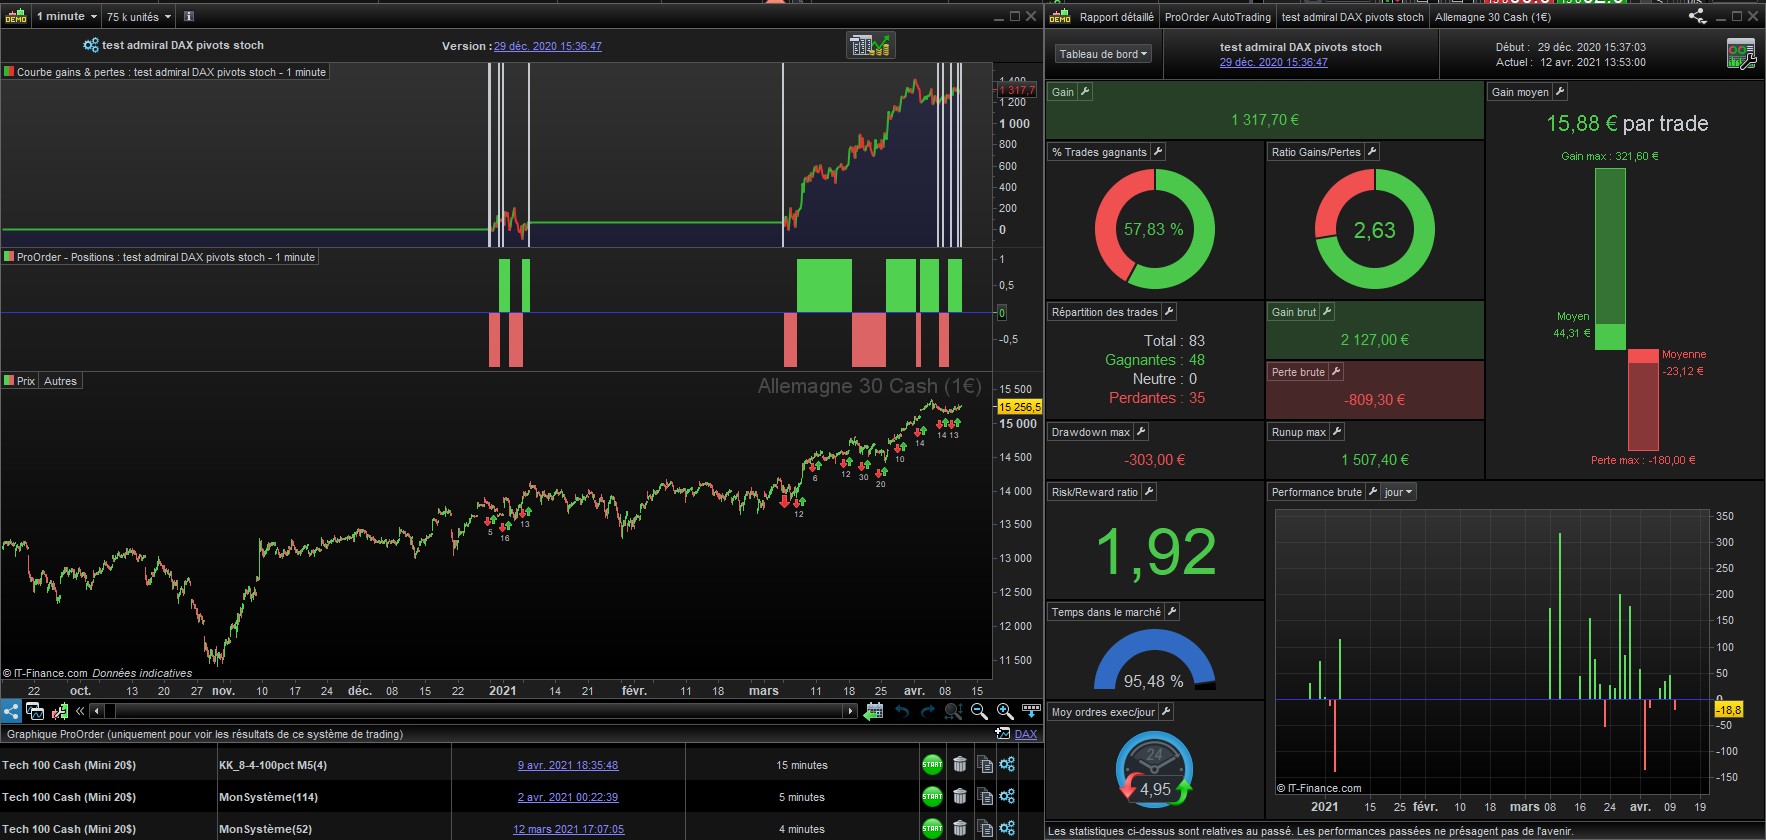Viewport: 1766px width, 840px height.
Task: Click the double chevron collapse icon
Action: point(80,711)
